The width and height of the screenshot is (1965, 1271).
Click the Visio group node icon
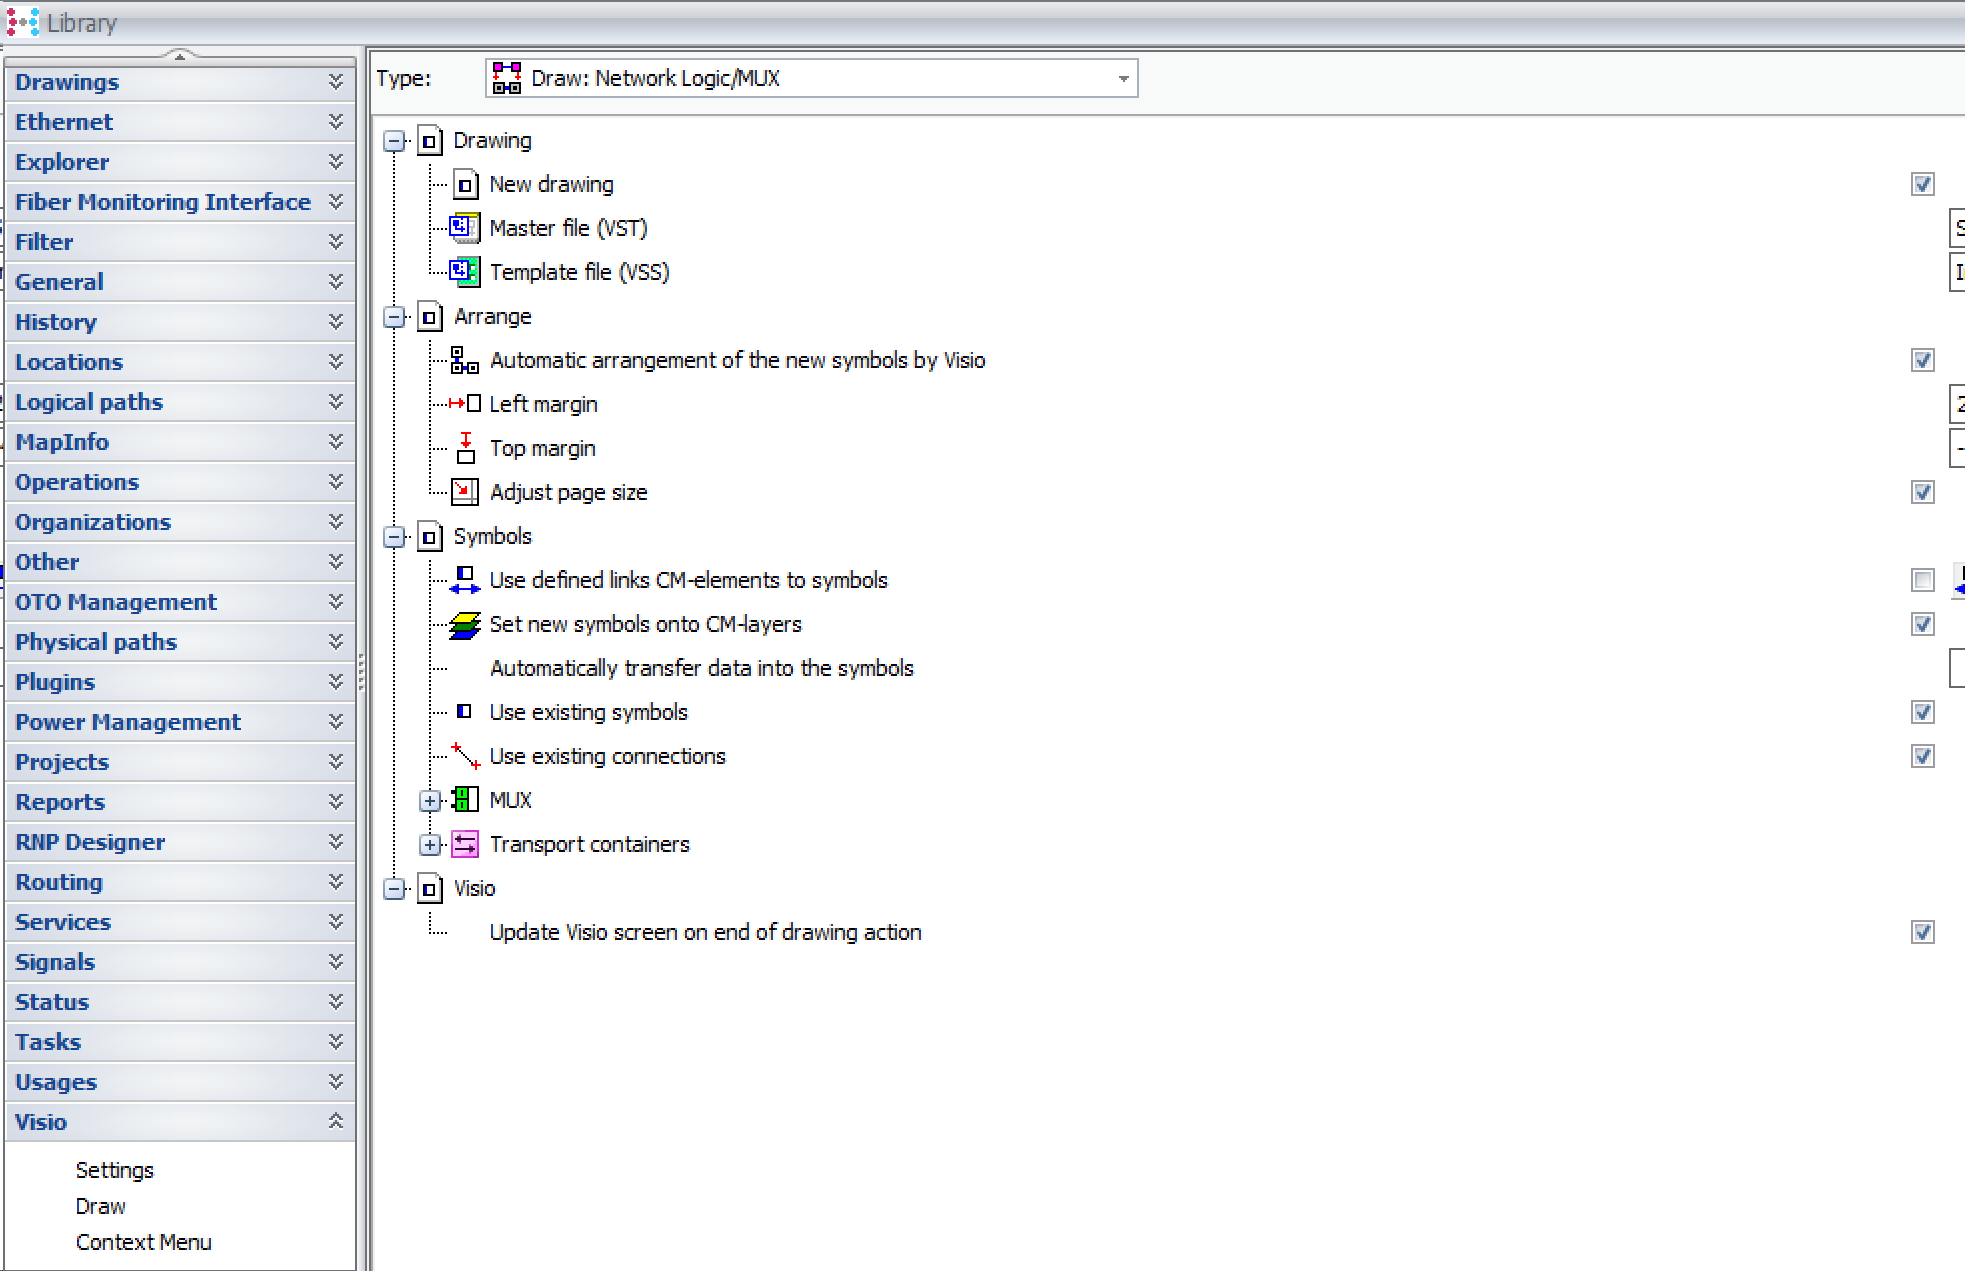click(x=430, y=889)
